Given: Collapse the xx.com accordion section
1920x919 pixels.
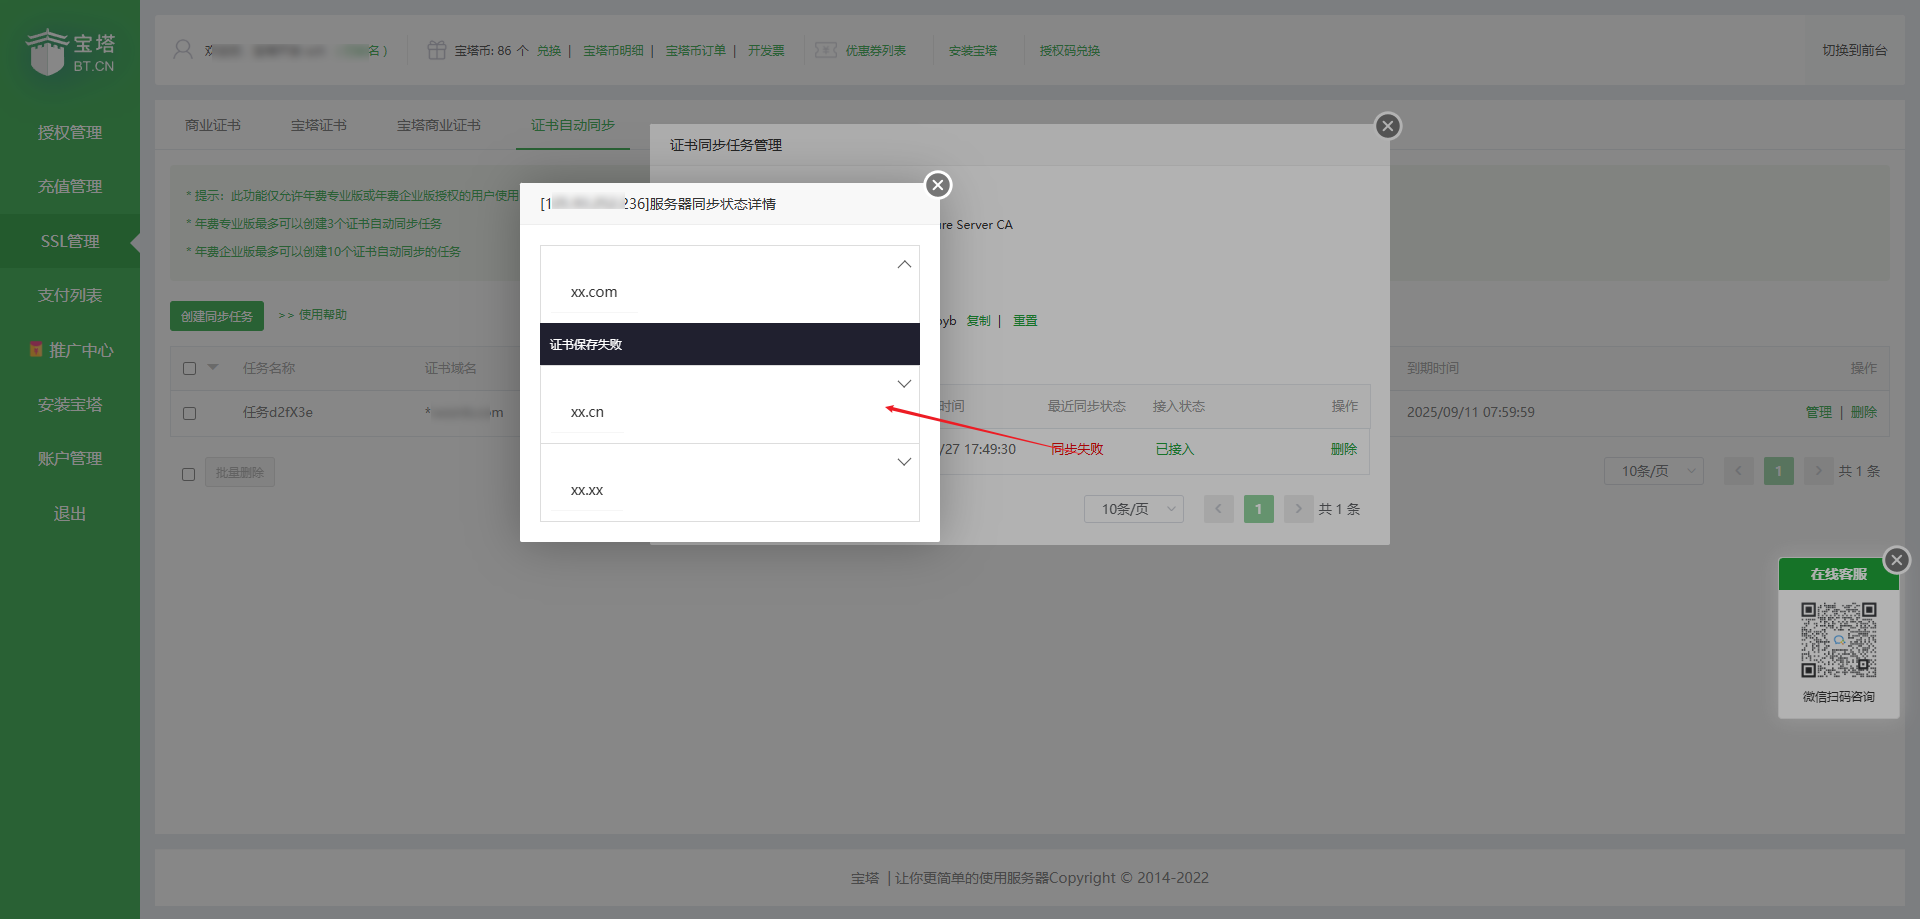Looking at the screenshot, I should [904, 264].
